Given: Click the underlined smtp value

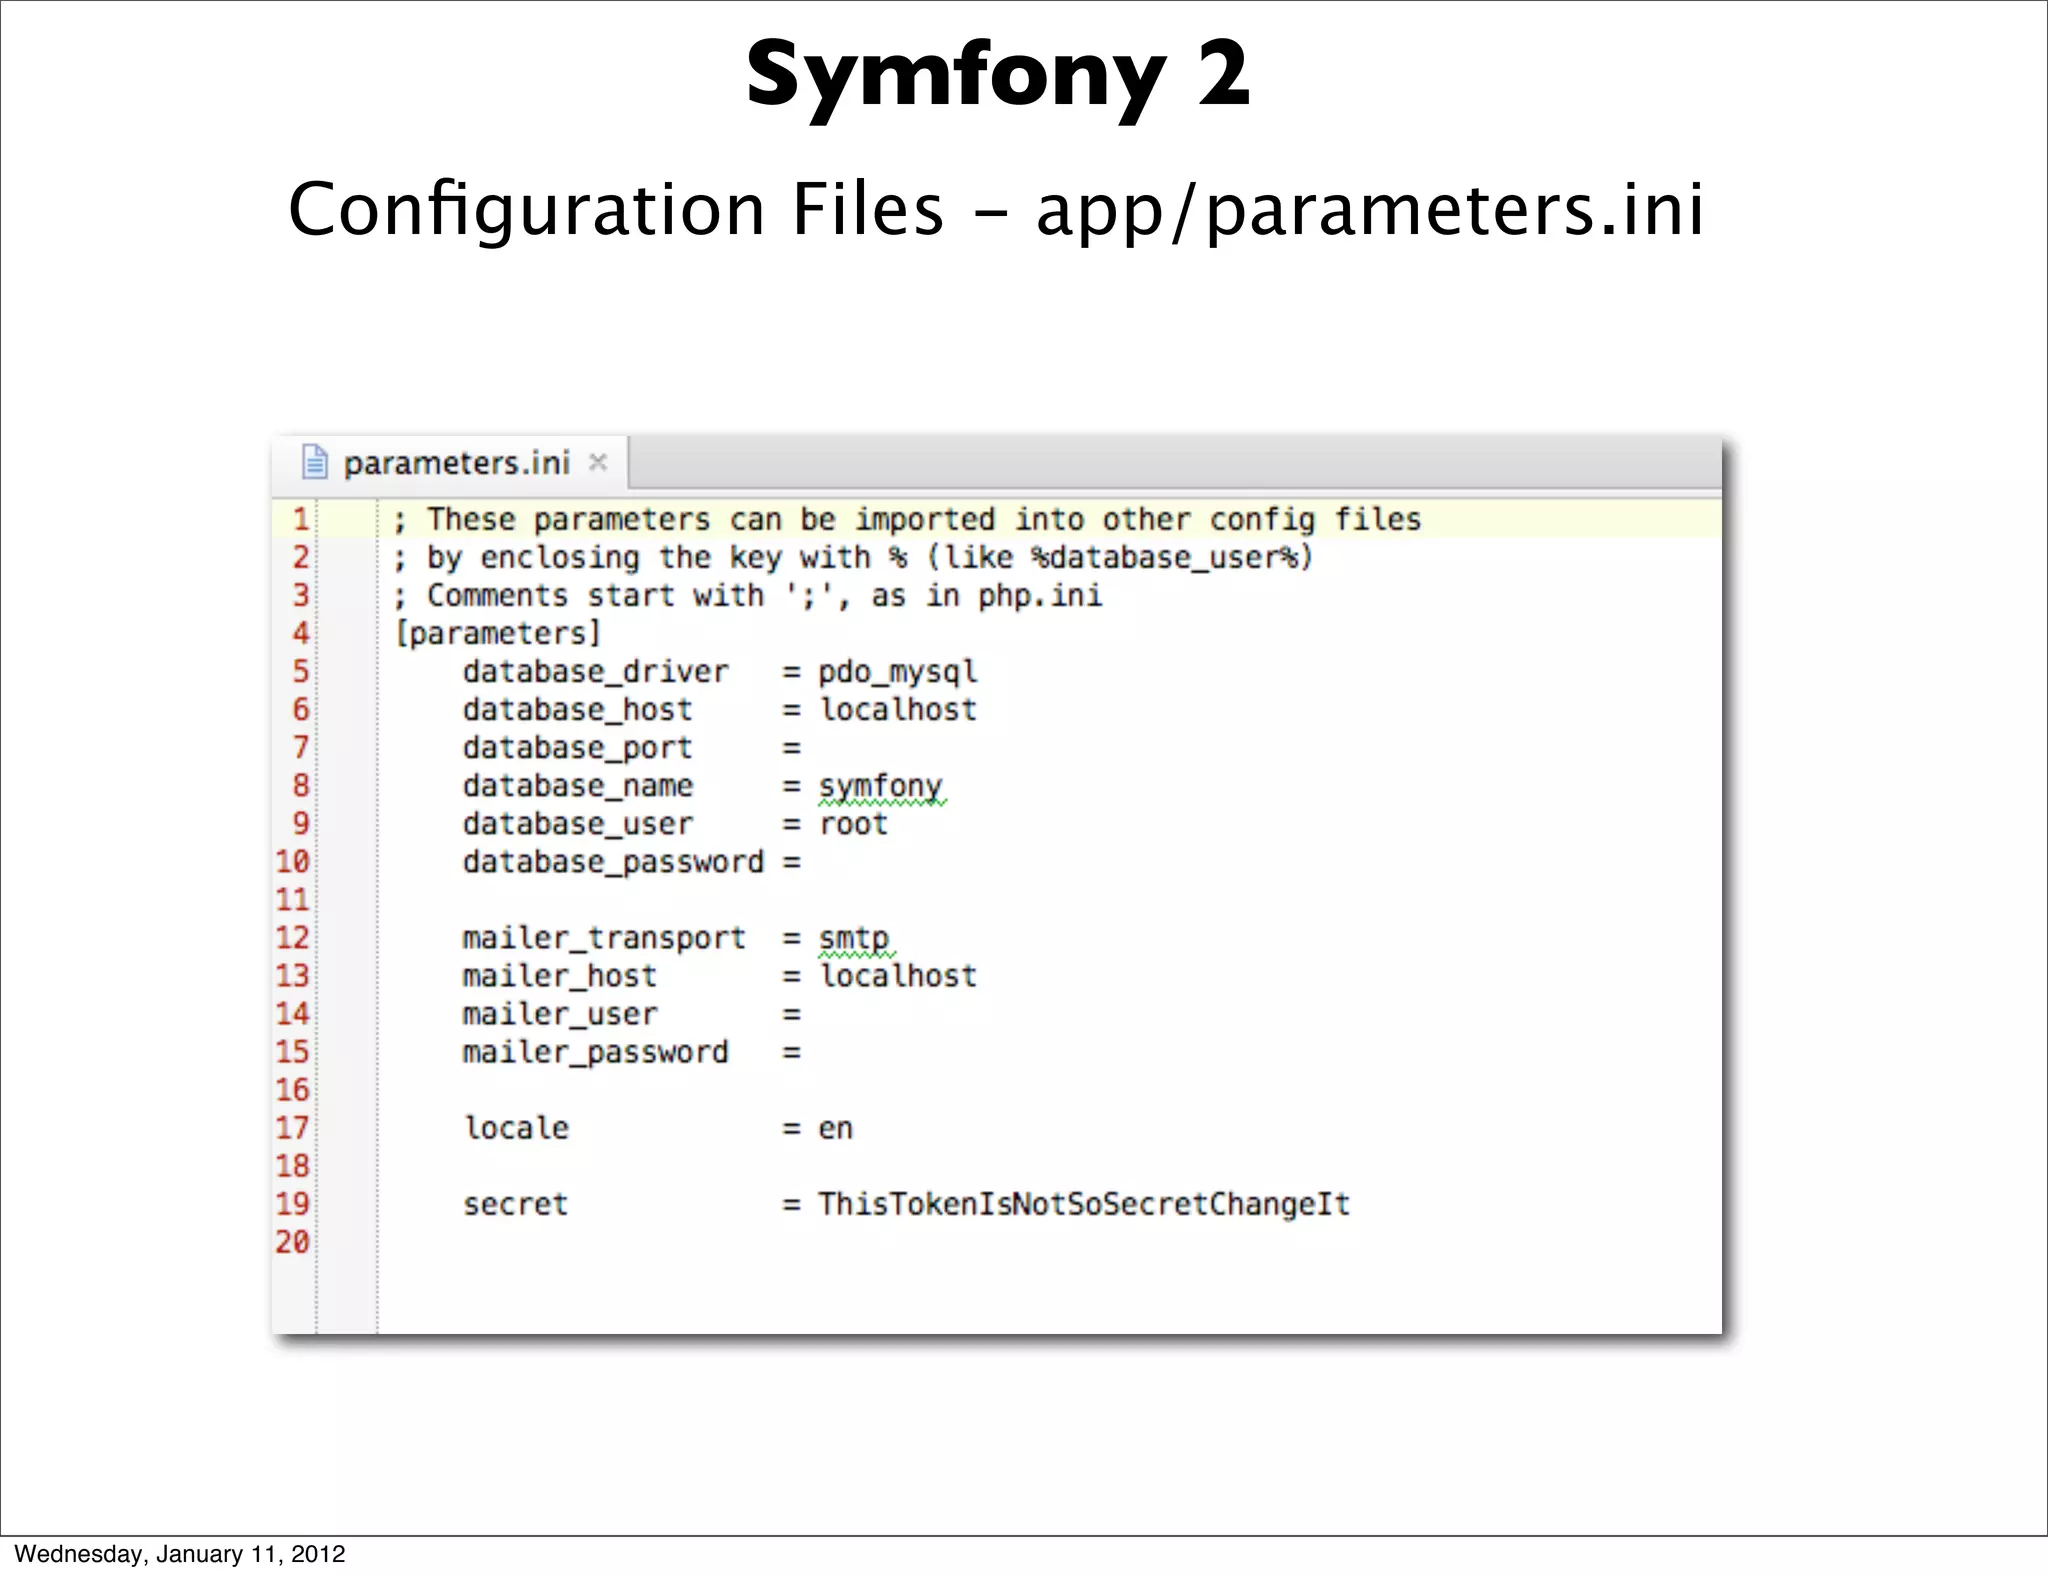Looking at the screenshot, I should tap(855, 939).
